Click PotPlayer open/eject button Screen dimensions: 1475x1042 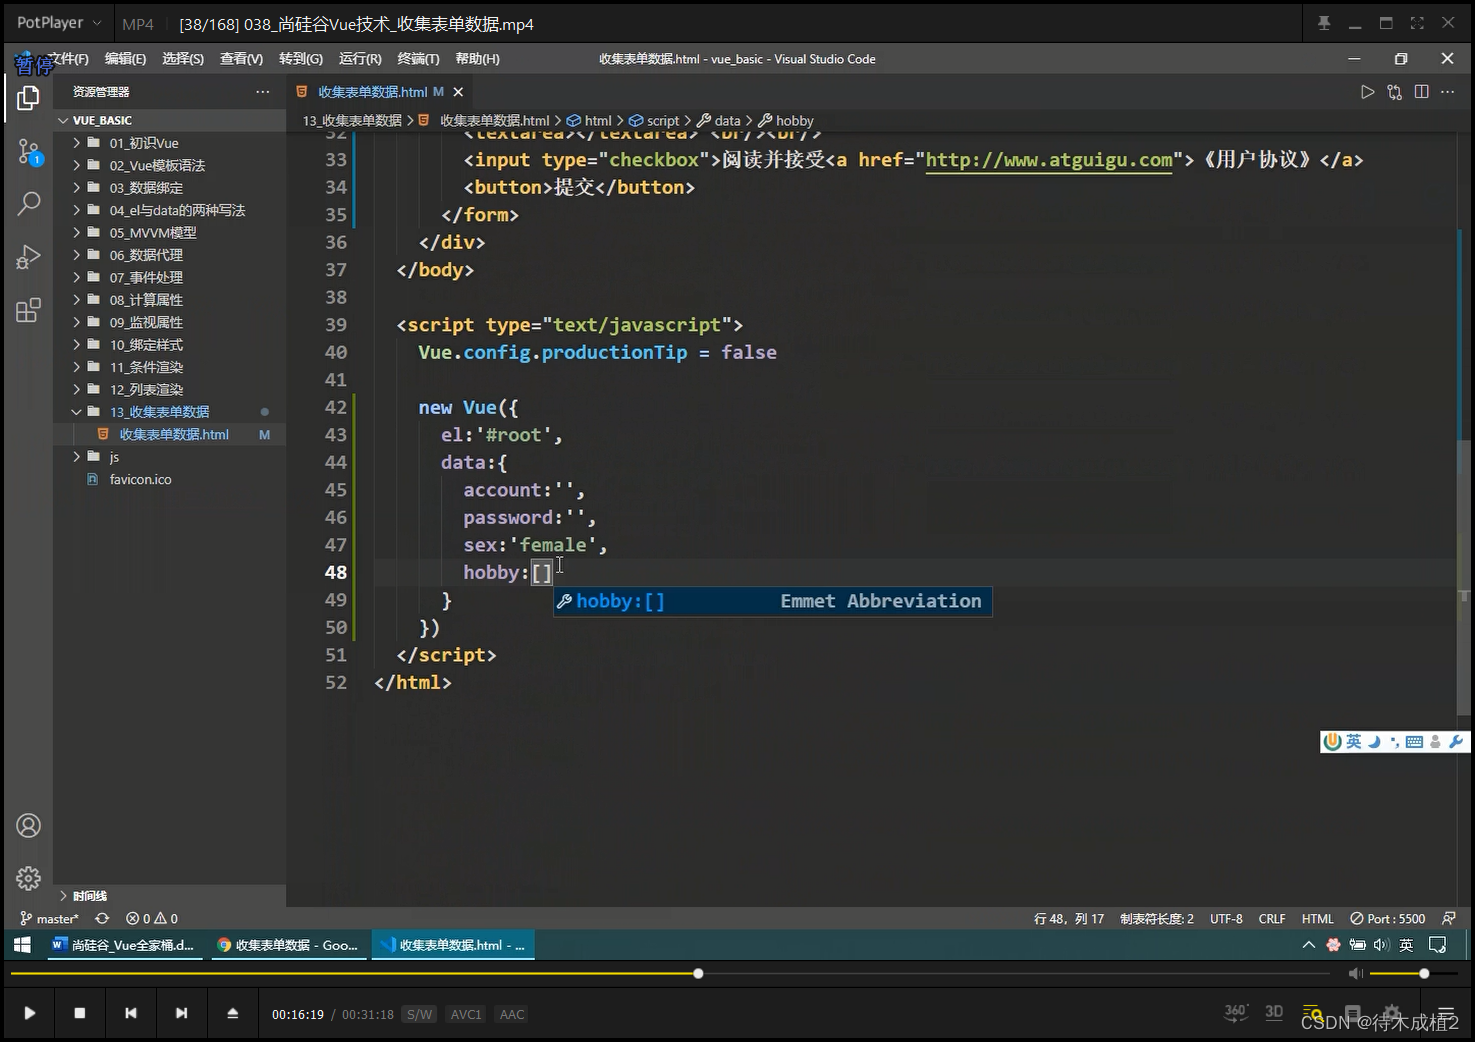coord(232,1013)
